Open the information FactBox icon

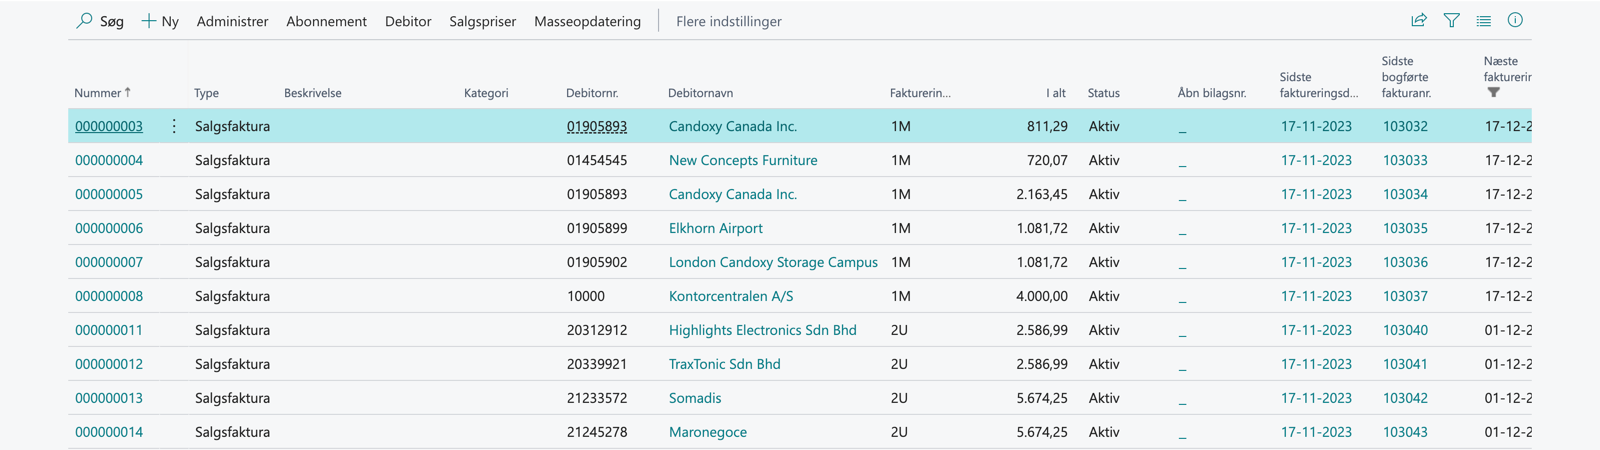(1515, 20)
